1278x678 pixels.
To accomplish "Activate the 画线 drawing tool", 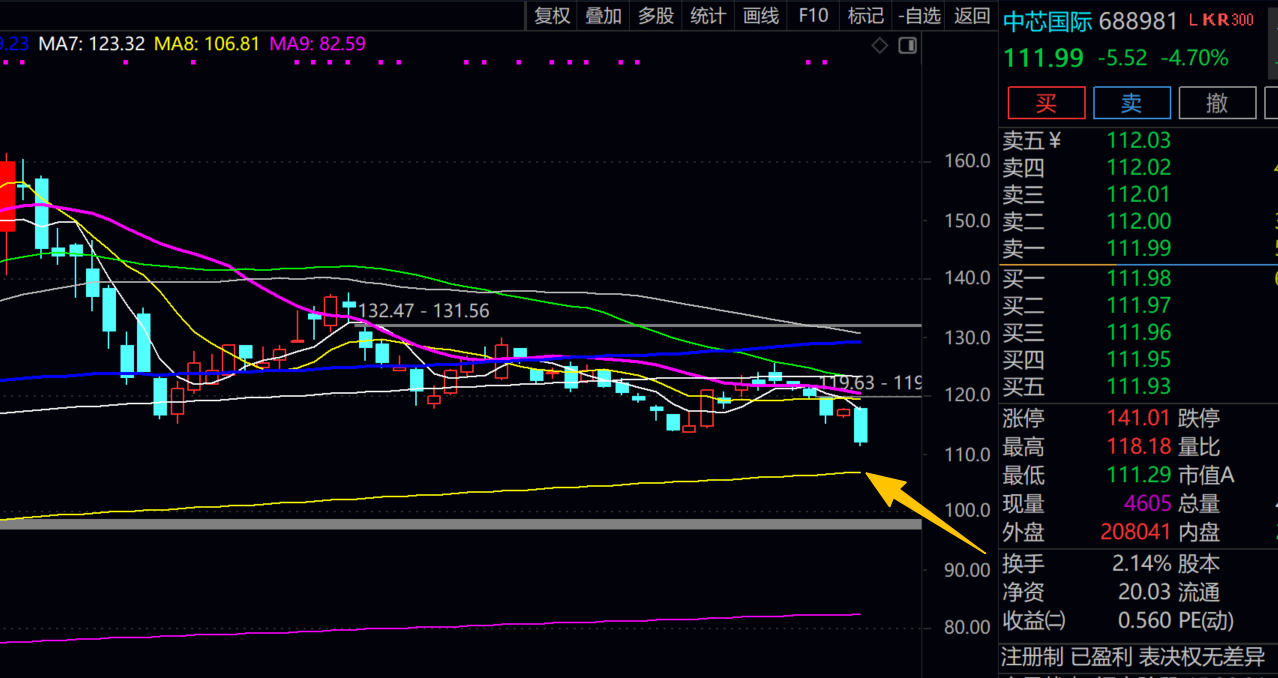I will (761, 15).
